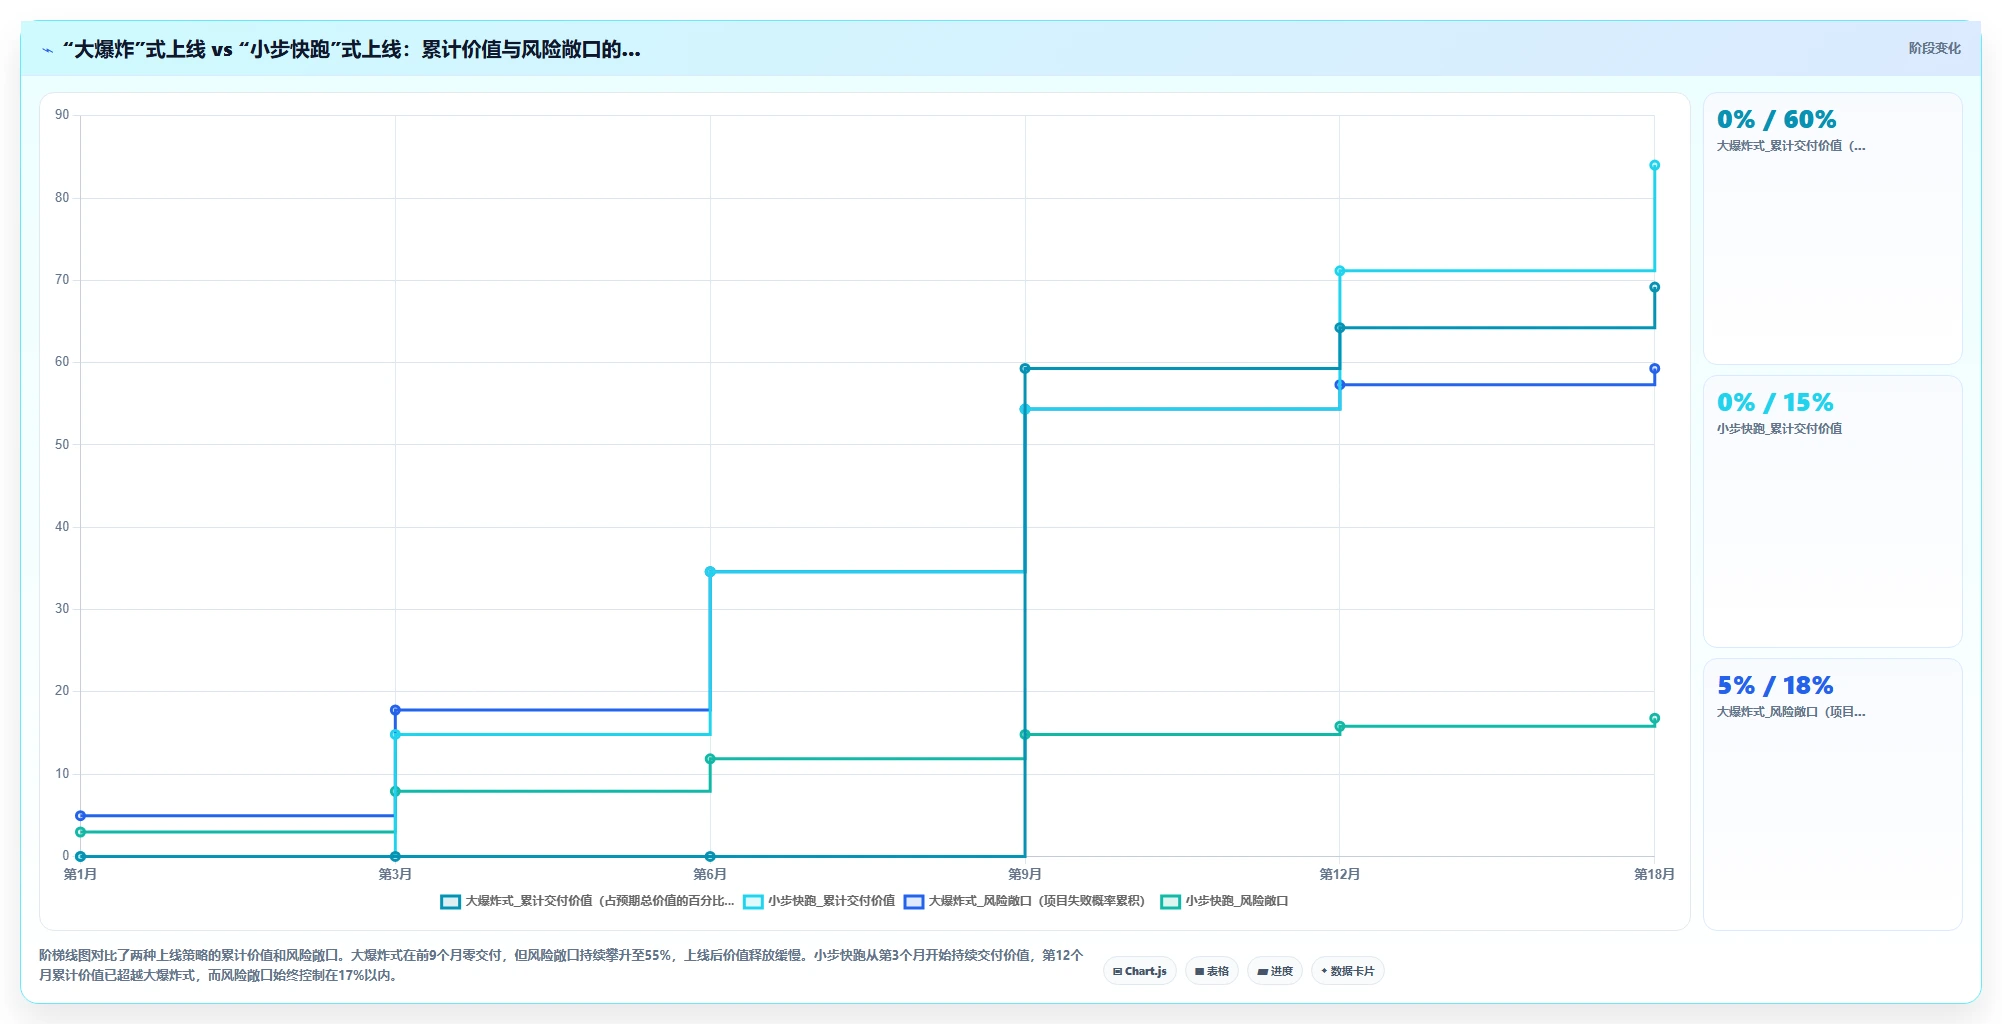Select the 大爆炸式 value point at 第12月 (64)

(1340, 328)
